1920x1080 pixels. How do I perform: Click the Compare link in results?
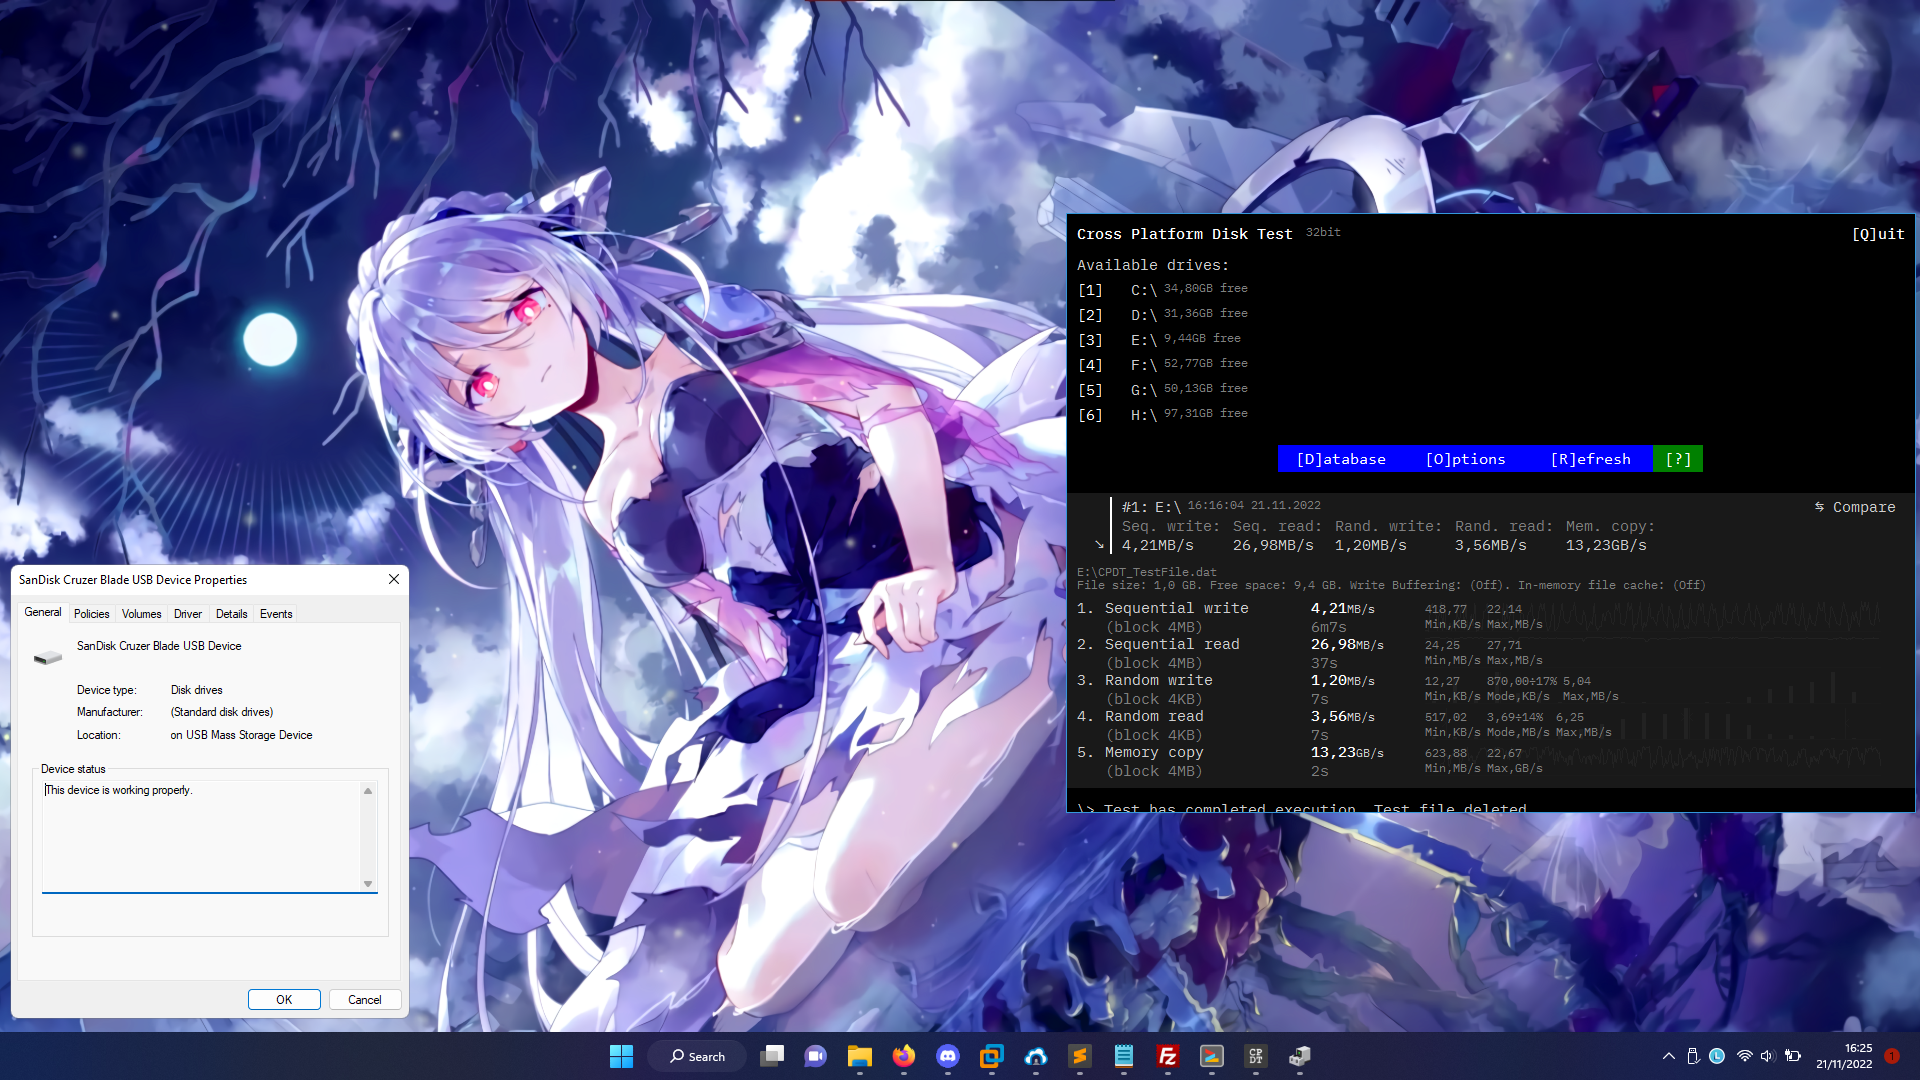click(x=1864, y=507)
